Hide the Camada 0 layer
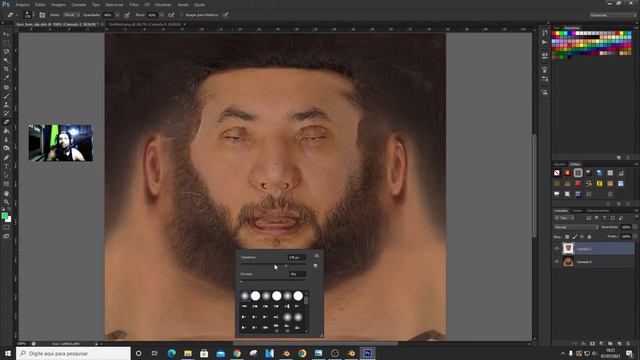Image resolution: width=640 pixels, height=360 pixels. pos(556,262)
